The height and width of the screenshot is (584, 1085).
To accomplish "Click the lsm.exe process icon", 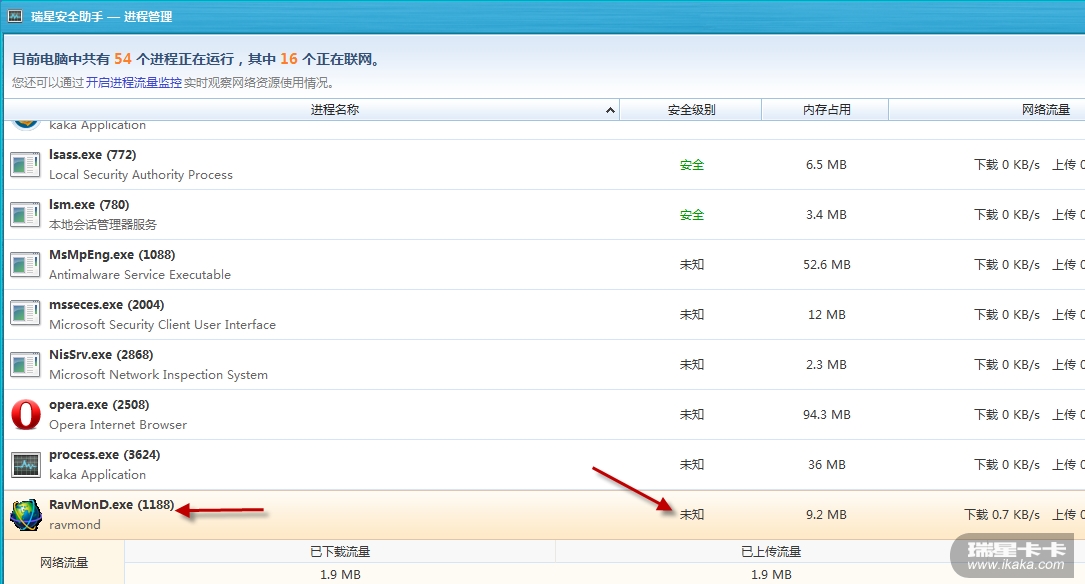I will 26,215.
